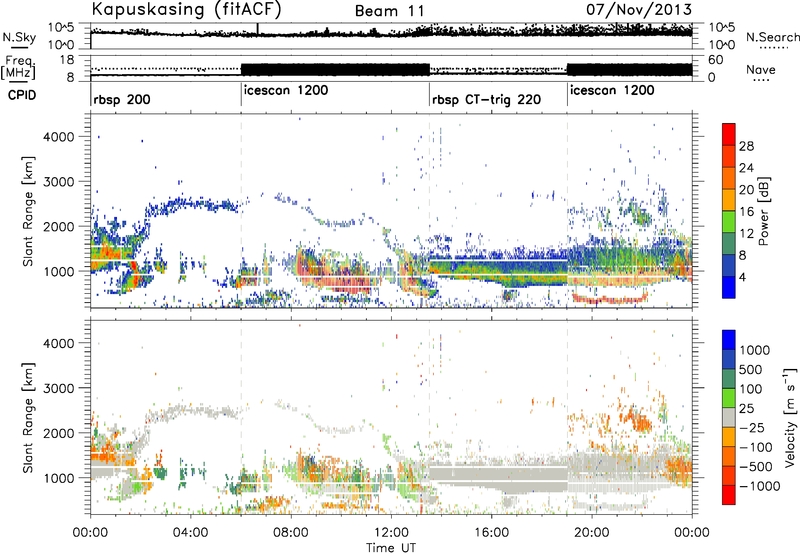Click the '3000' tick in the velocity panel
Viewport: 800px width, 554px height.
click(58, 388)
